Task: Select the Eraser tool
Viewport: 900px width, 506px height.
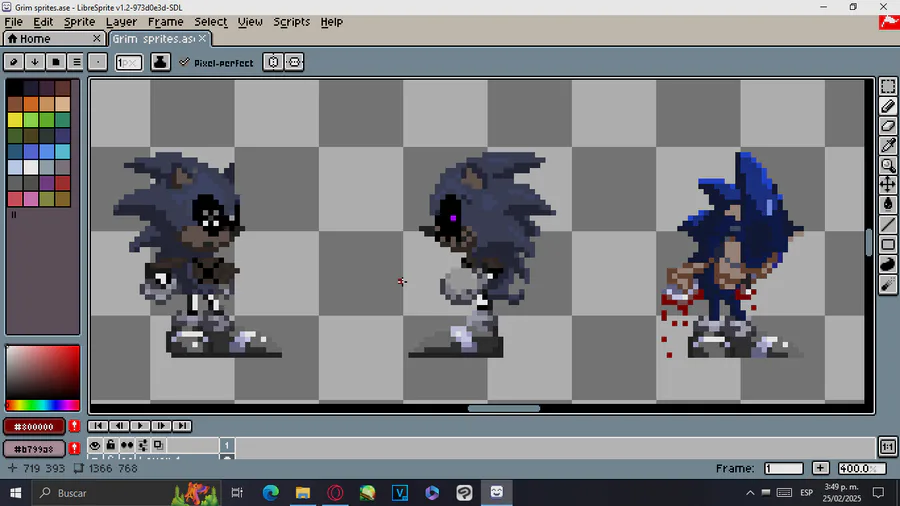Action: [887, 126]
